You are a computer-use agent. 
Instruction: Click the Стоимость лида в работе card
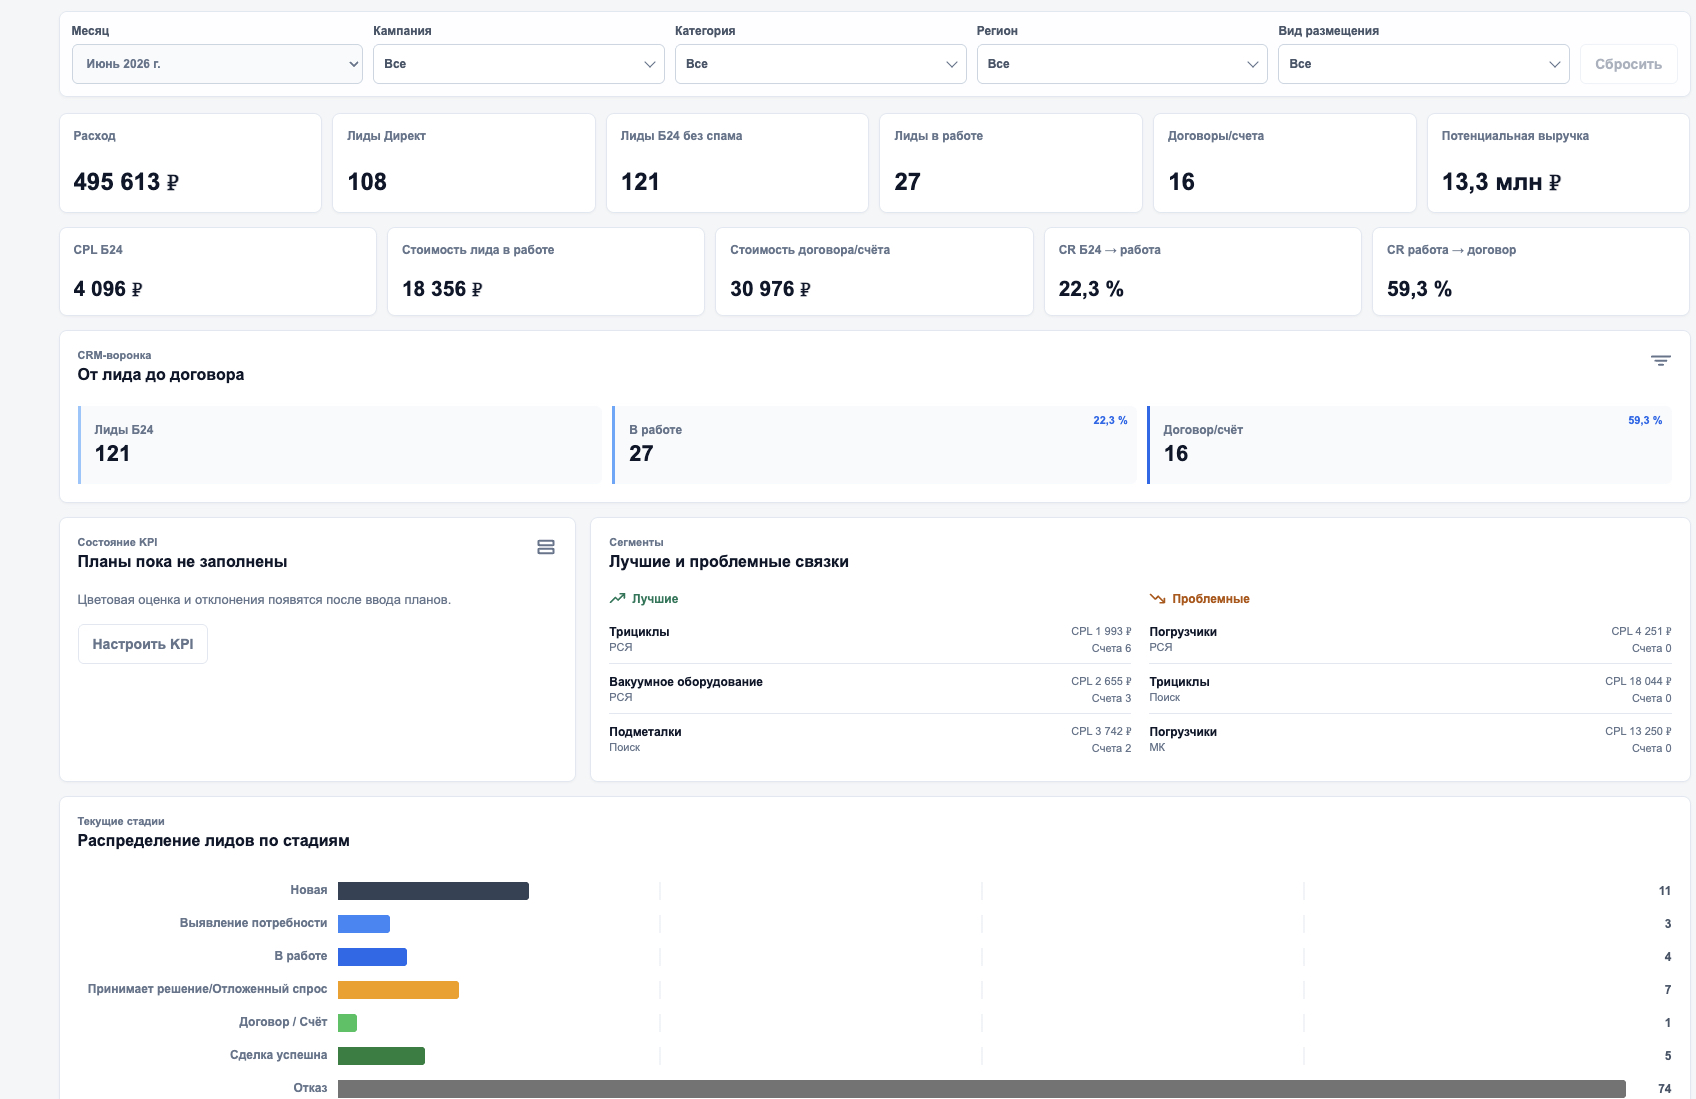pos(546,272)
